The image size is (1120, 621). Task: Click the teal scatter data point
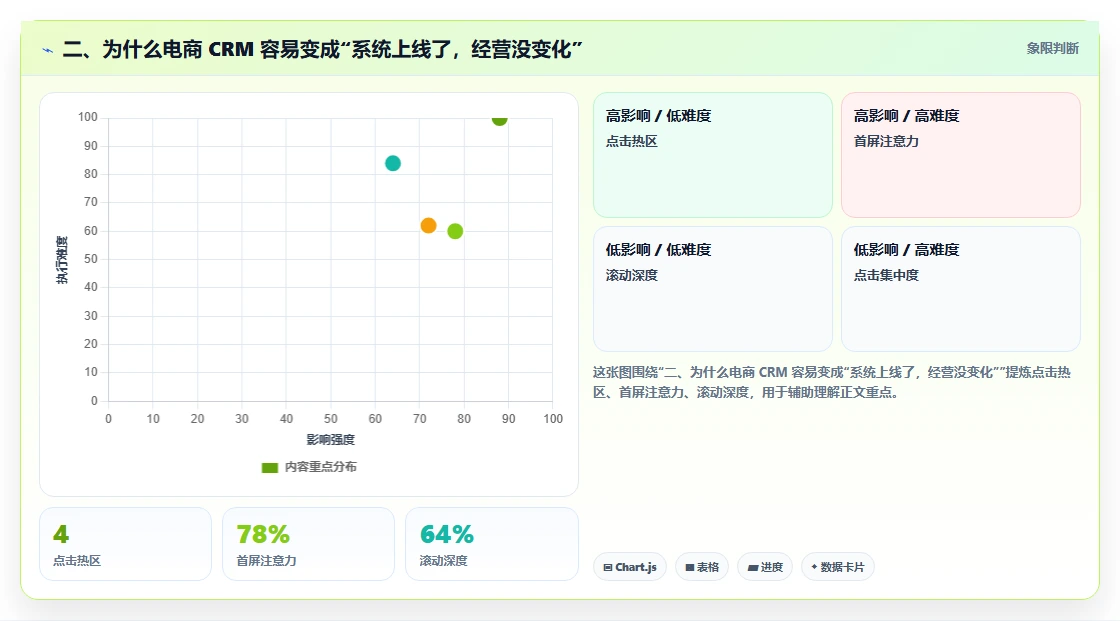coord(393,164)
